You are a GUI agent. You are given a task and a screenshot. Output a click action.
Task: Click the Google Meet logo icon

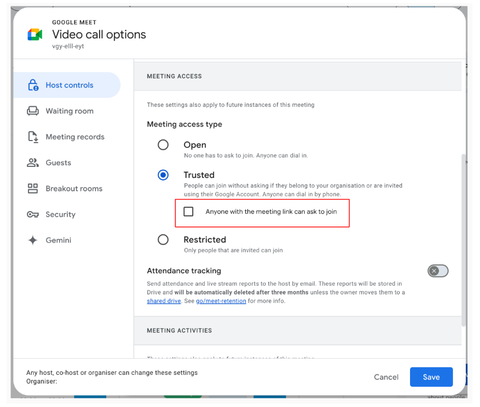pos(35,34)
